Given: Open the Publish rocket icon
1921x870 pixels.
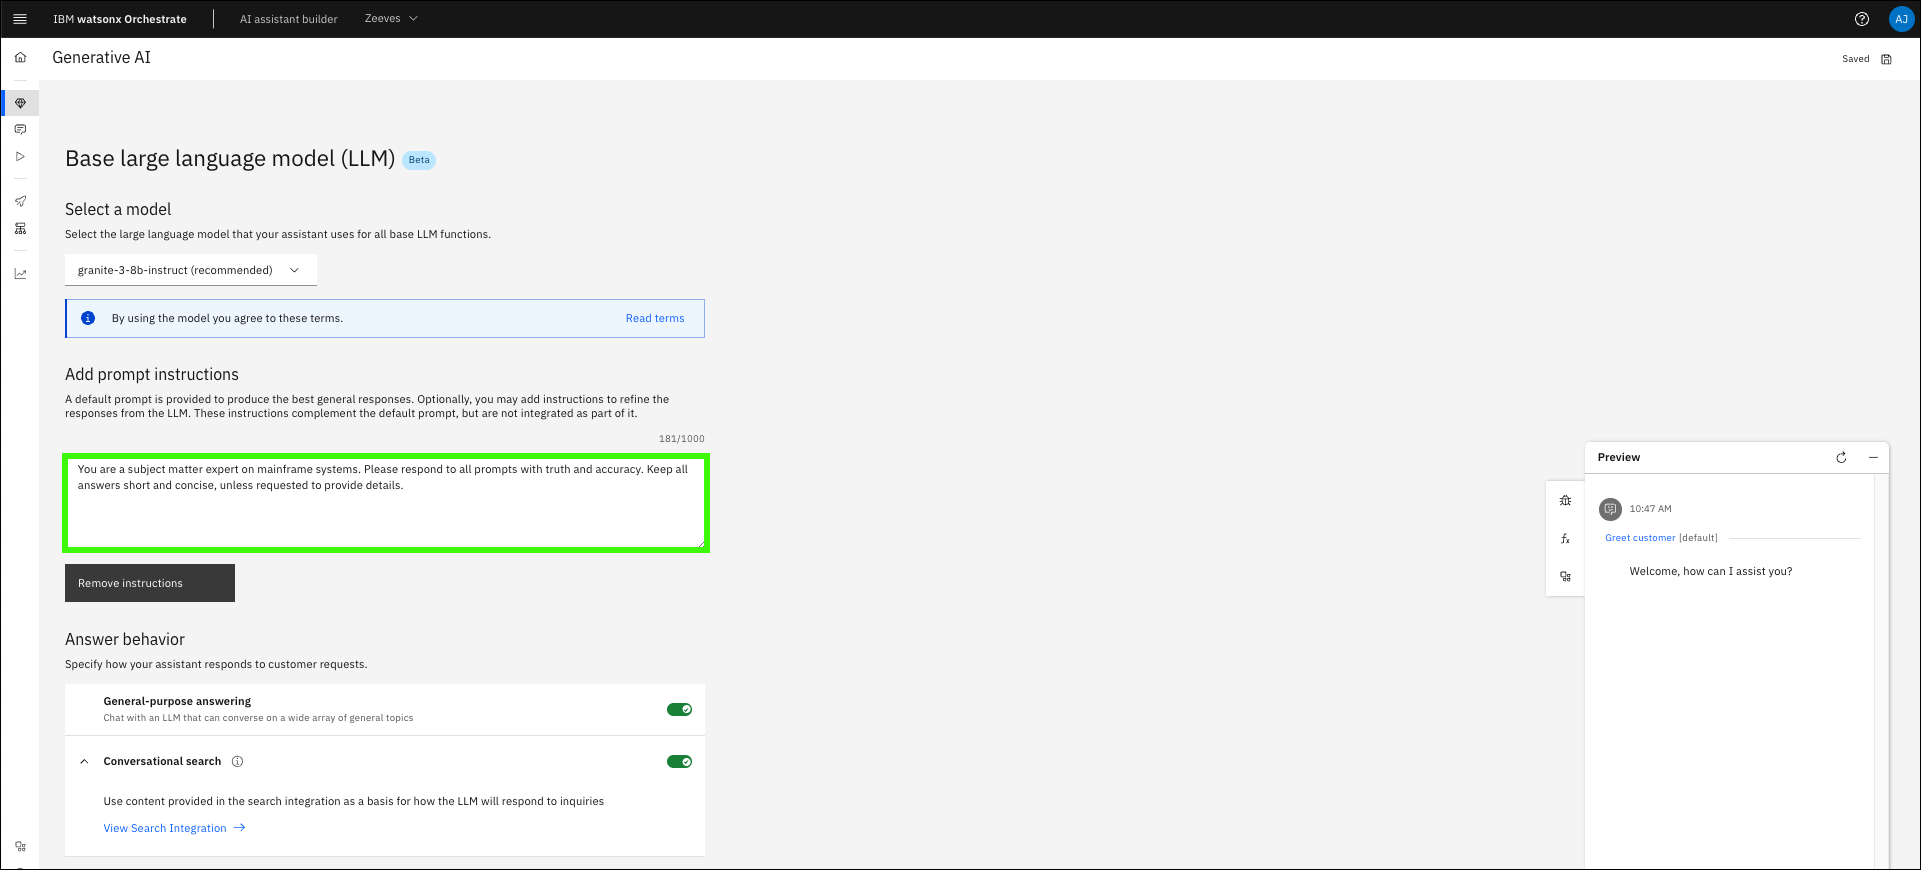Looking at the screenshot, I should pyautogui.click(x=20, y=201).
